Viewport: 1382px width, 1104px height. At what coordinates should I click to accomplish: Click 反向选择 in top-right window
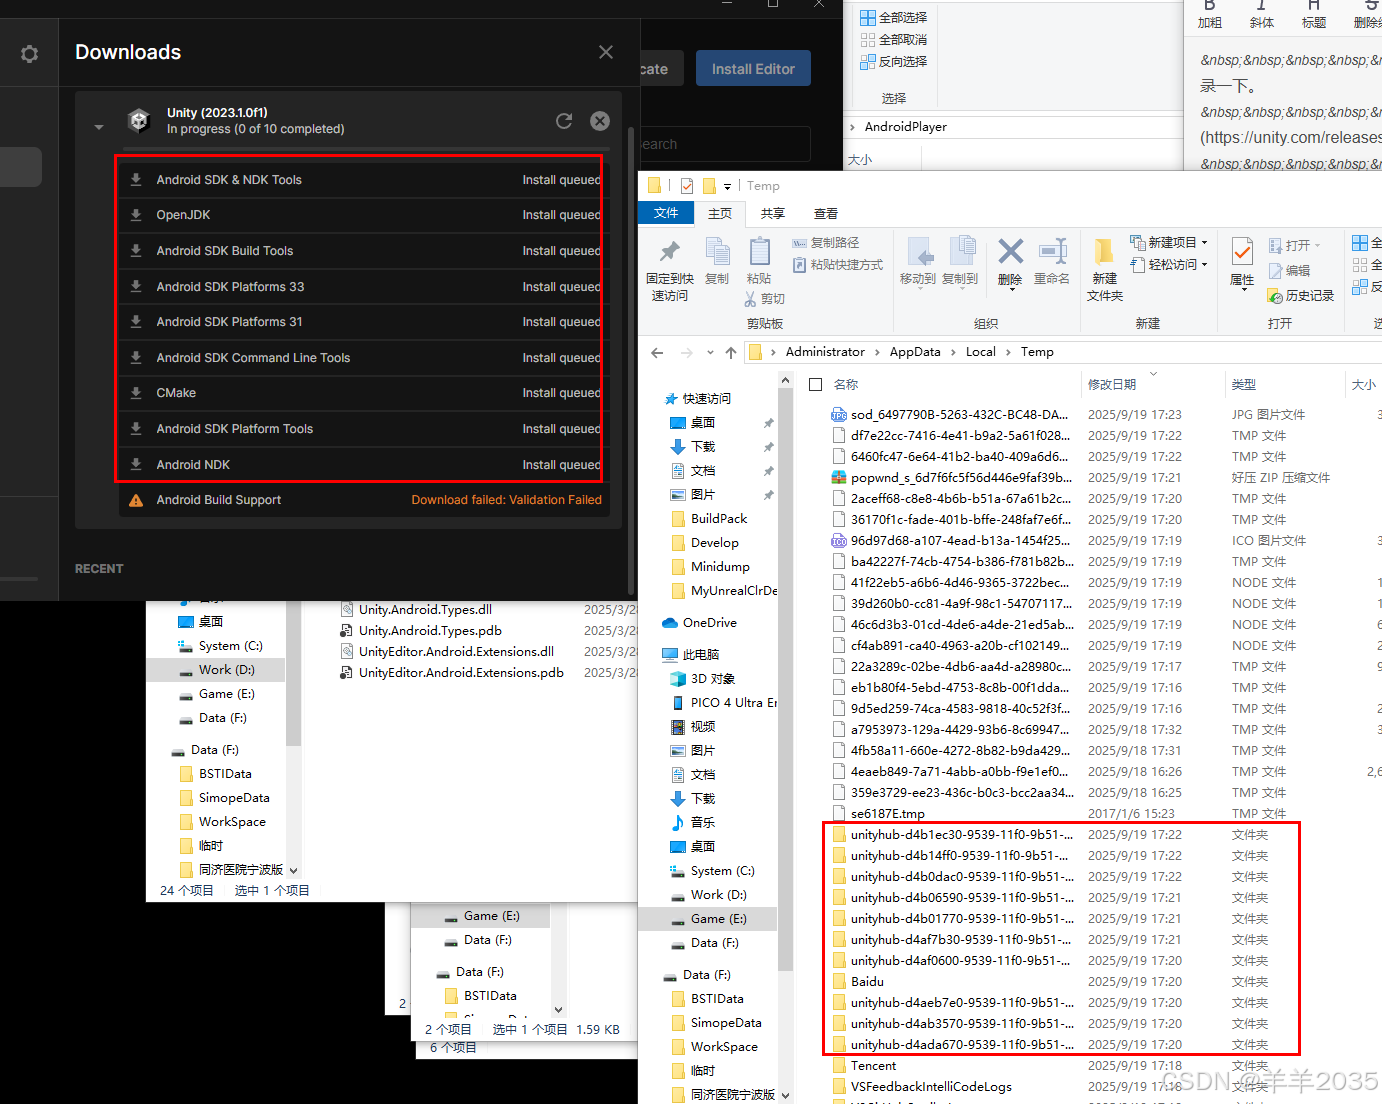pyautogui.click(x=894, y=62)
